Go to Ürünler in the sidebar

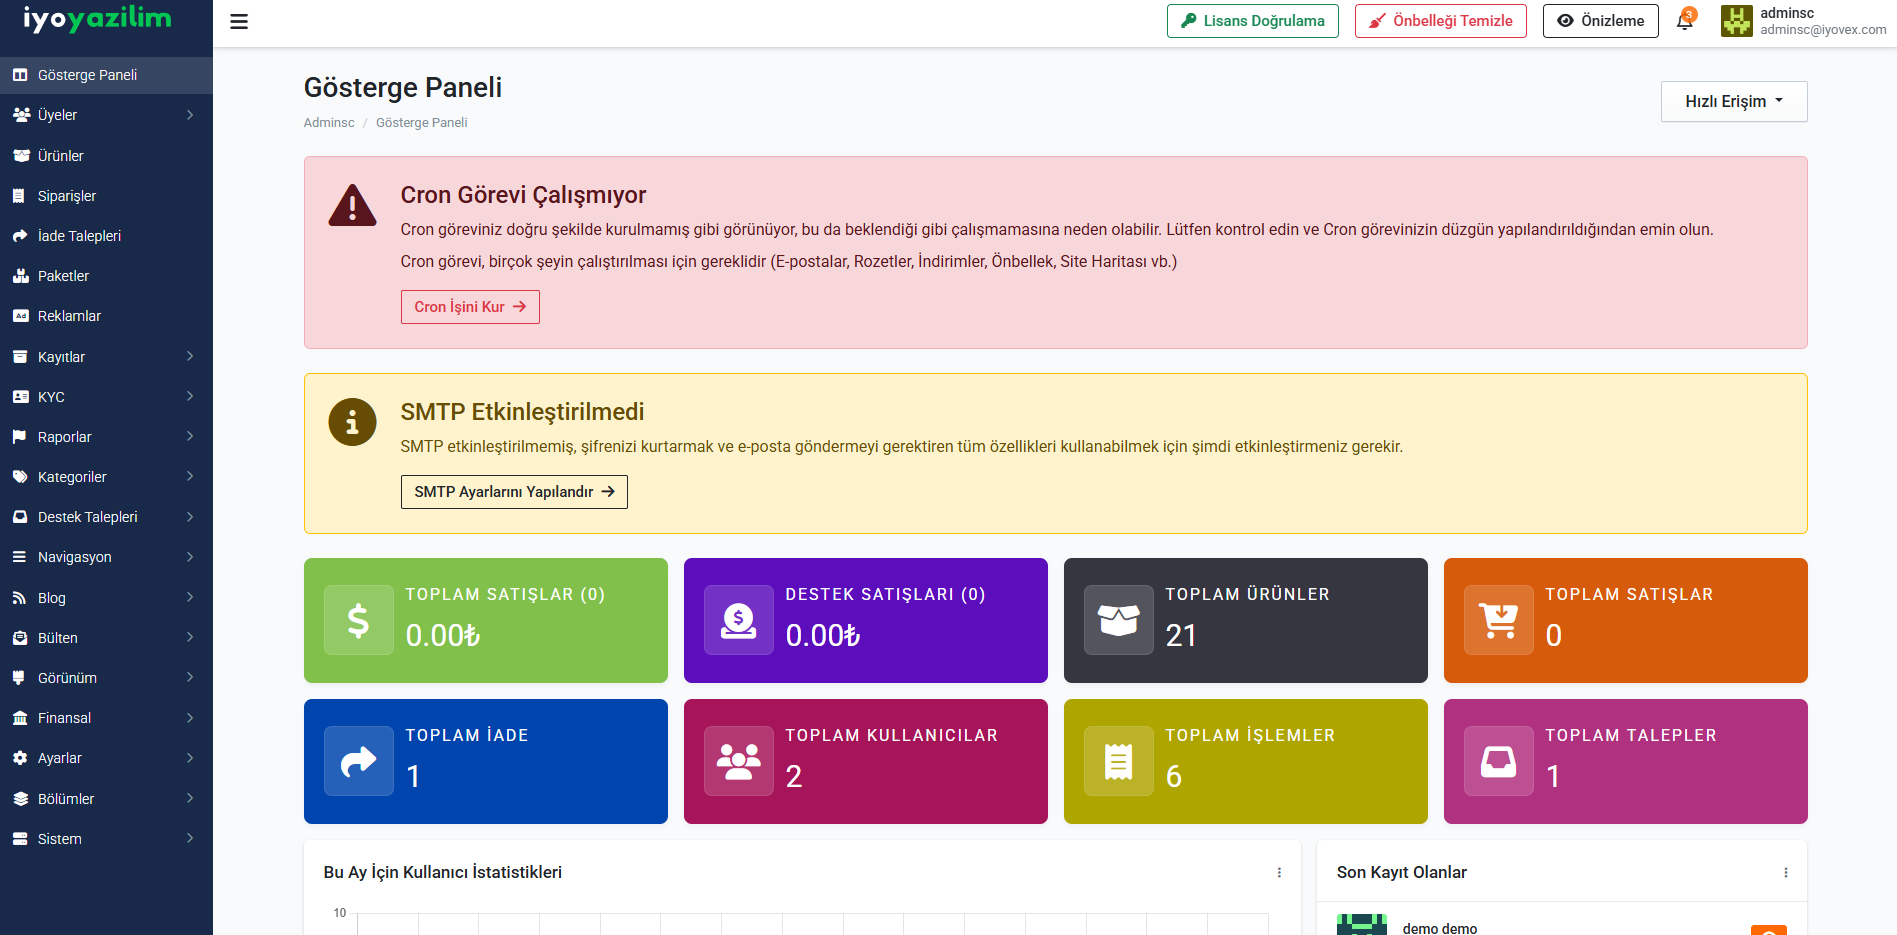(61, 156)
